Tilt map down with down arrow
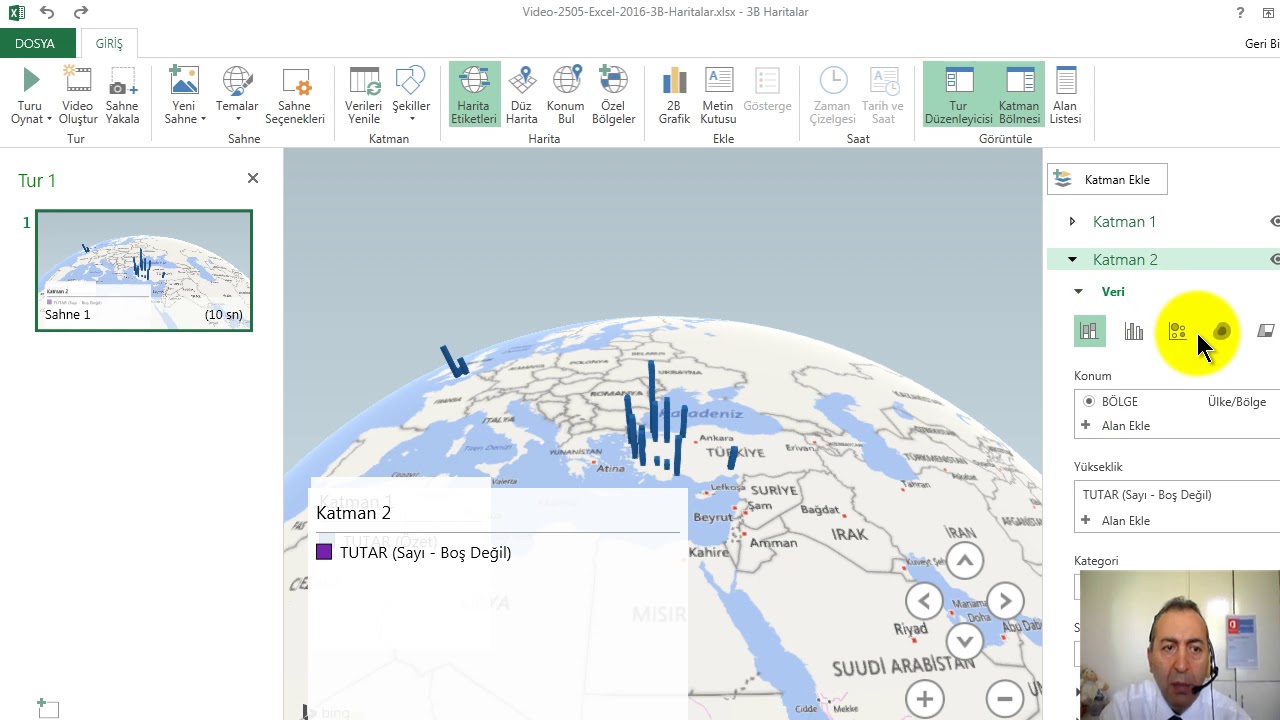This screenshot has width=1280, height=720. click(x=964, y=641)
